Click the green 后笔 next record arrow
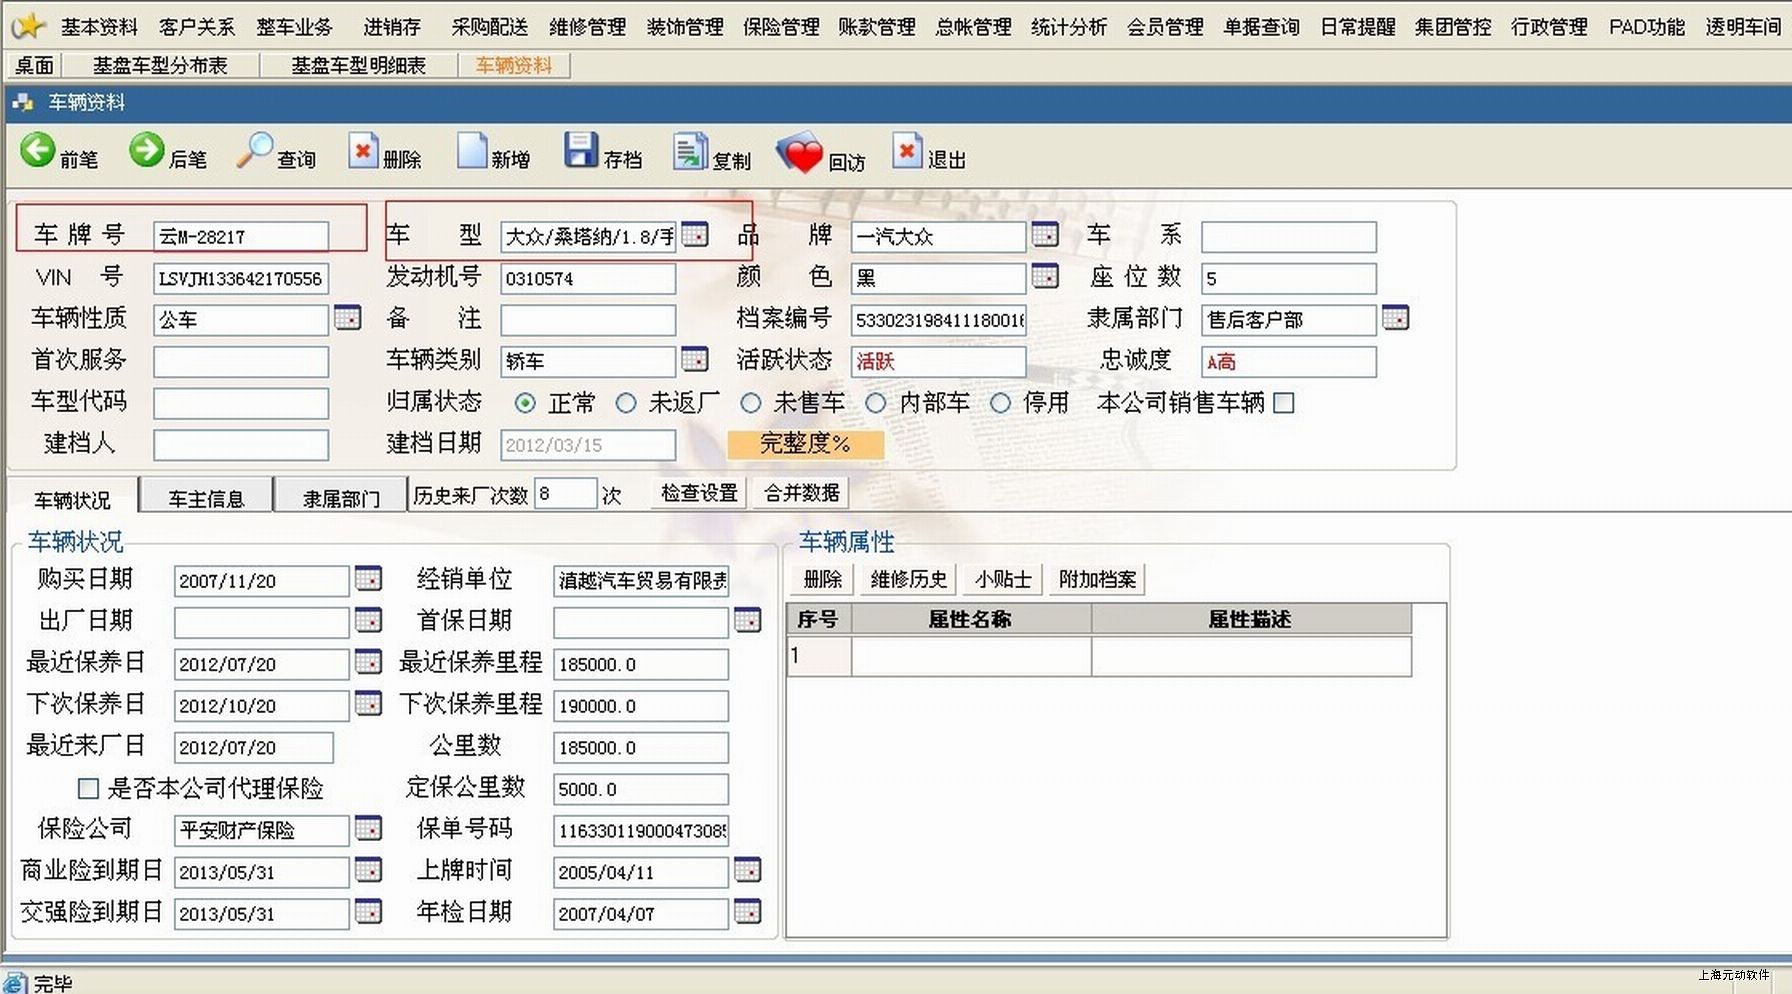1792x994 pixels. tap(147, 151)
